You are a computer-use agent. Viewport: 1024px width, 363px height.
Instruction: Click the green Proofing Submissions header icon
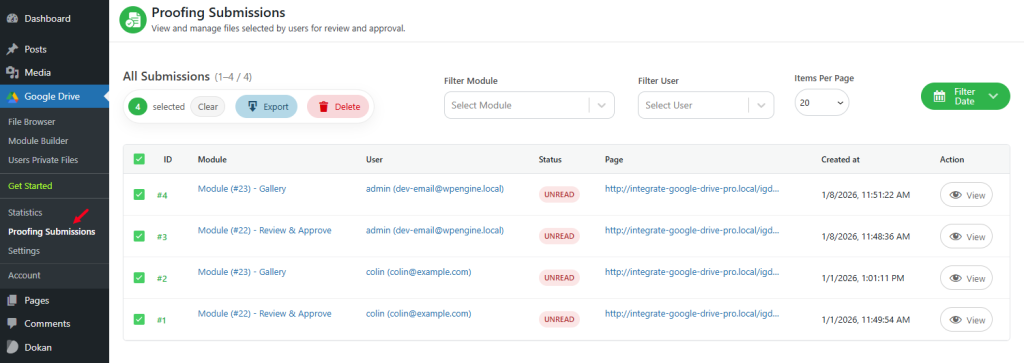tap(133, 20)
